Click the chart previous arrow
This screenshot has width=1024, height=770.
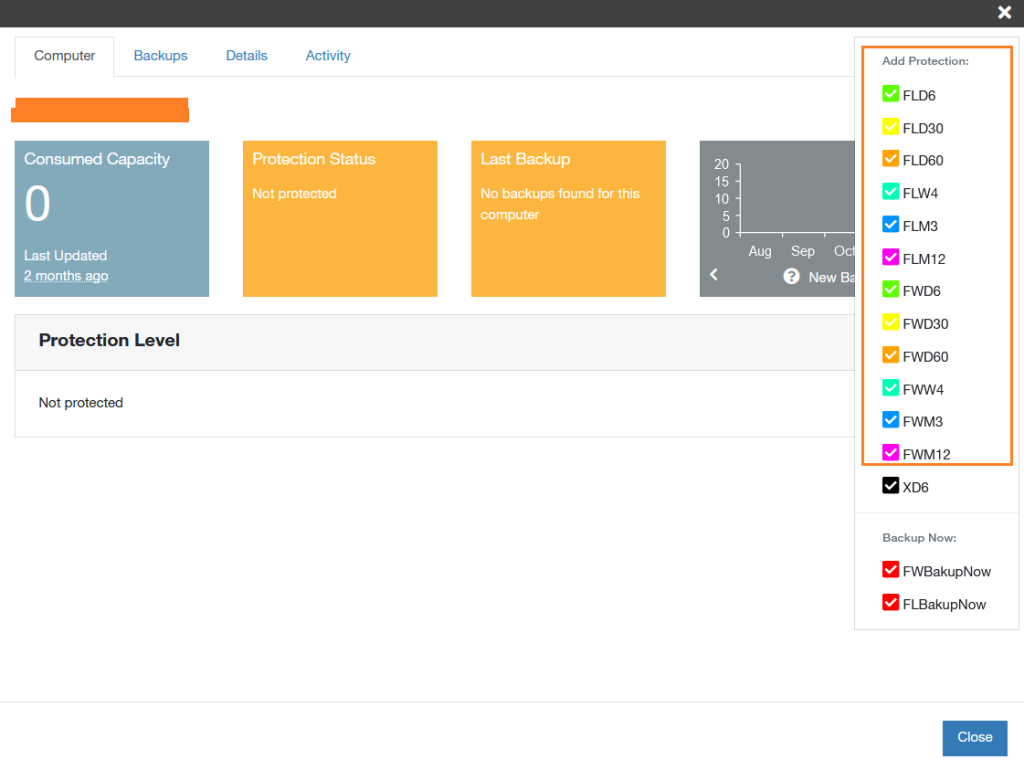(x=714, y=275)
